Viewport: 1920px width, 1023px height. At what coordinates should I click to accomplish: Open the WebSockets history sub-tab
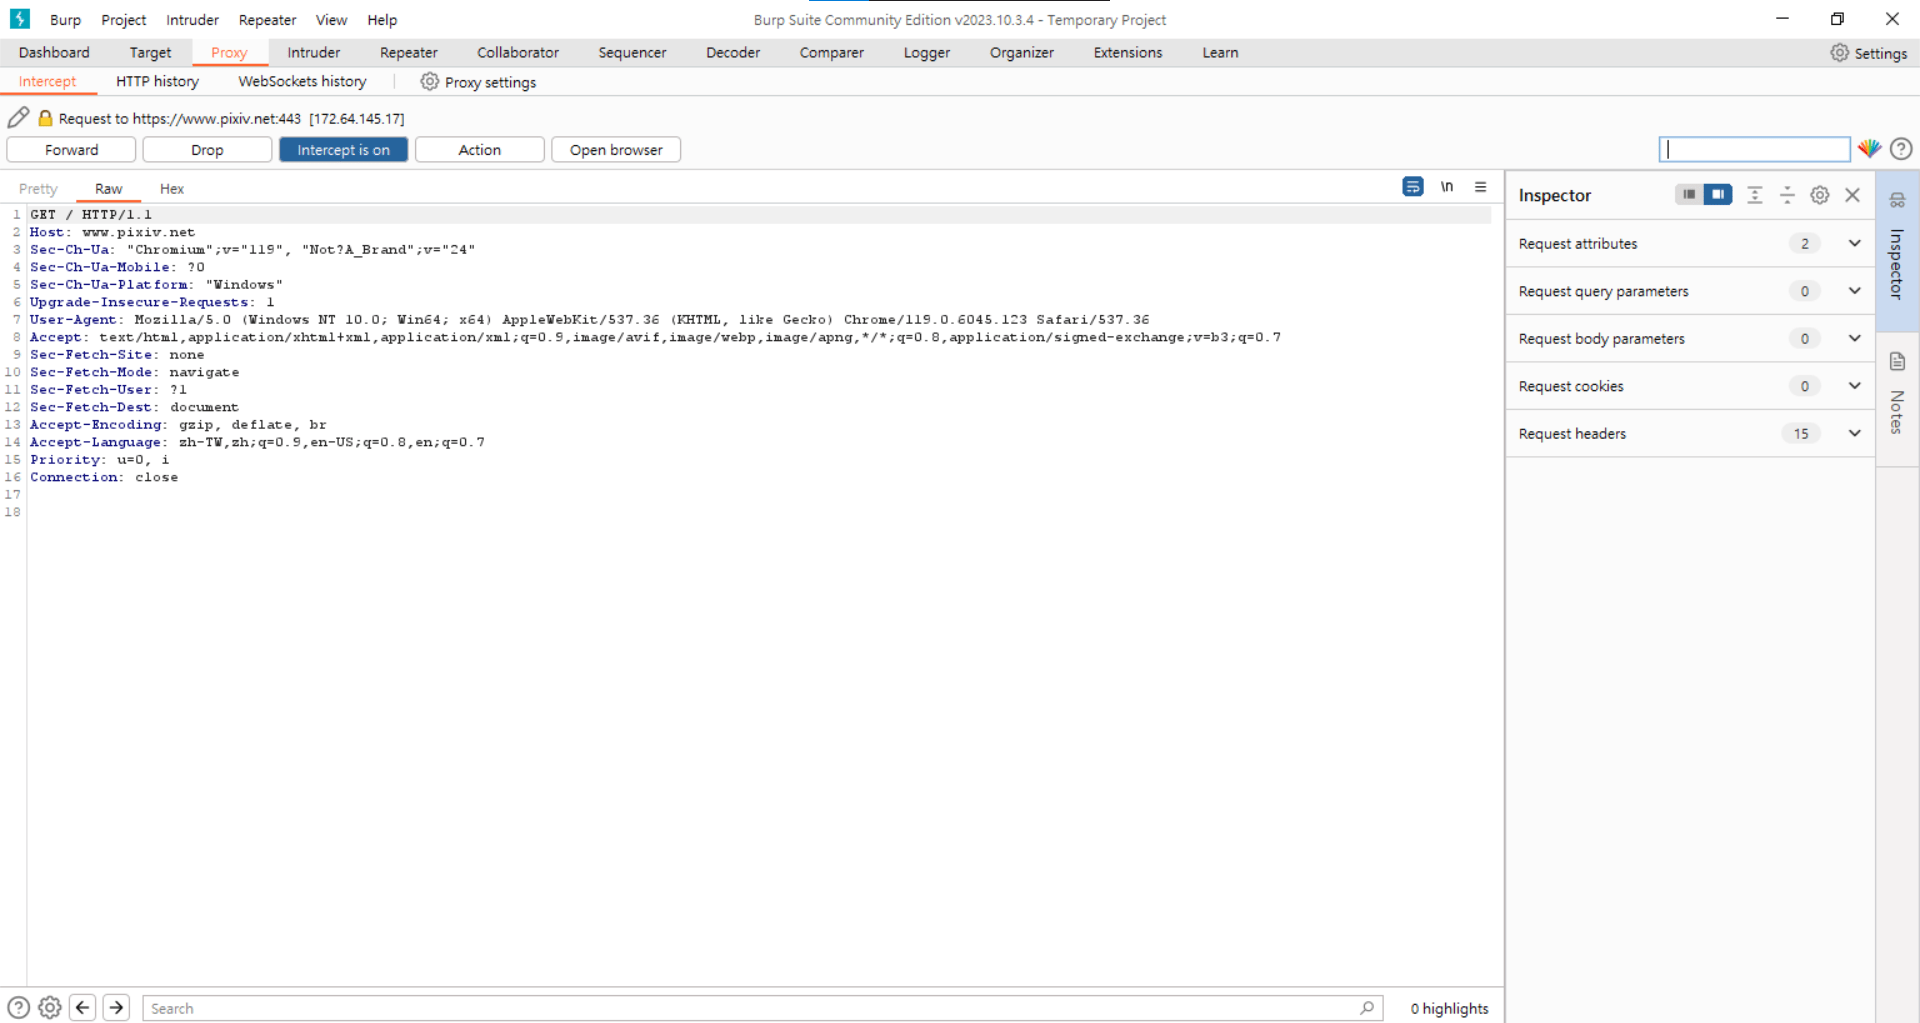click(x=302, y=82)
